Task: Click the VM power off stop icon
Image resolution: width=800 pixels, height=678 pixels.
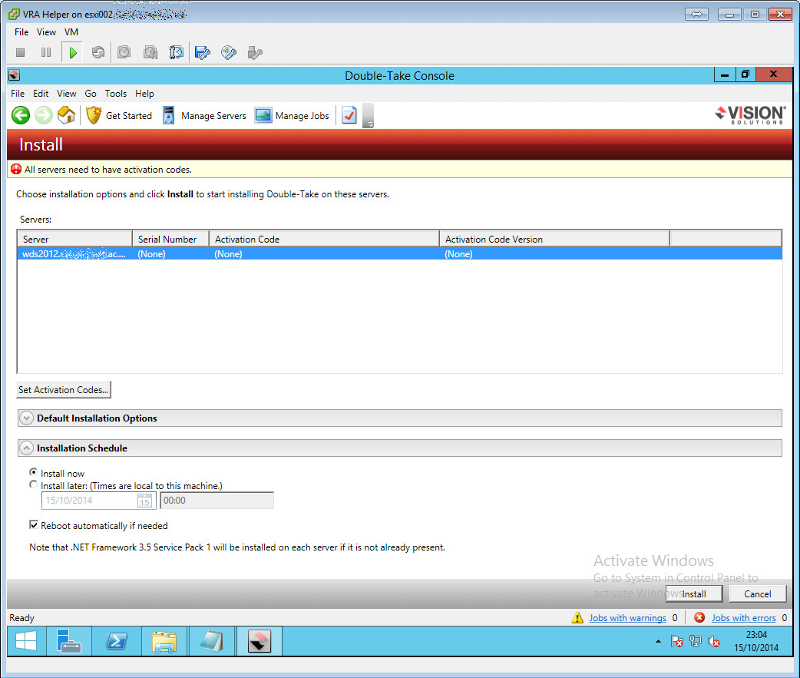Action: 20,53
